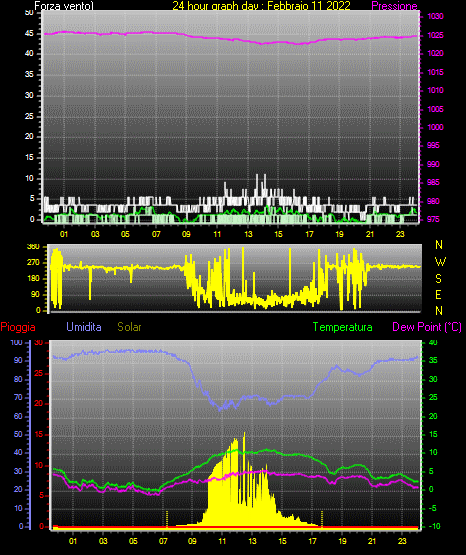This screenshot has height=555, width=466.
Task: Click the Solar legend label
Action: tap(130, 327)
